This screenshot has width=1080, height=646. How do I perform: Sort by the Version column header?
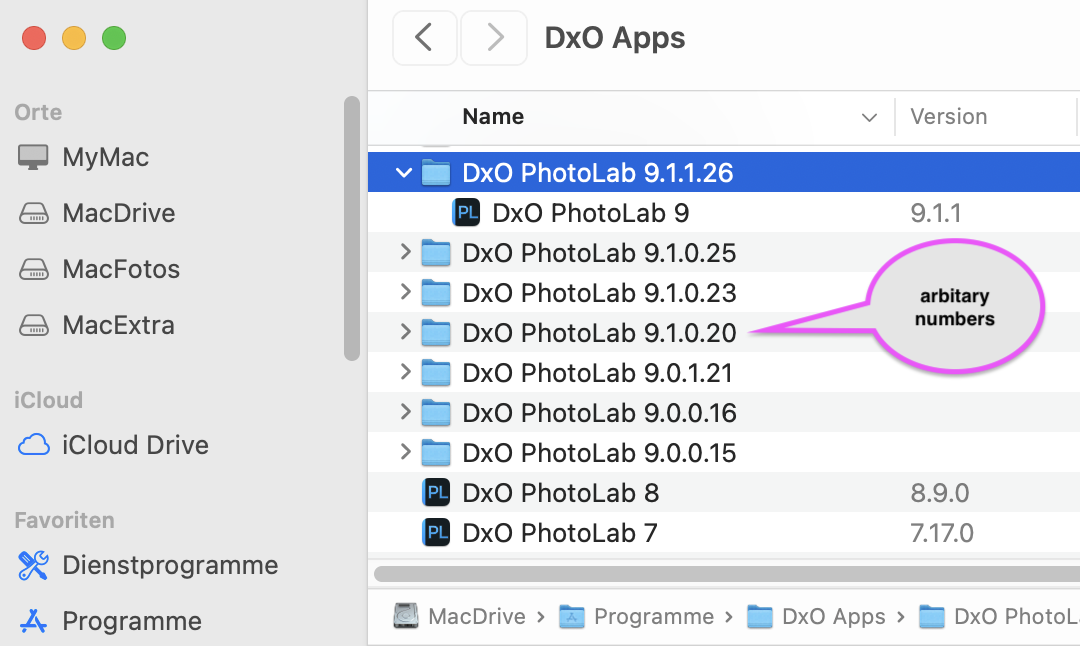(x=948, y=117)
